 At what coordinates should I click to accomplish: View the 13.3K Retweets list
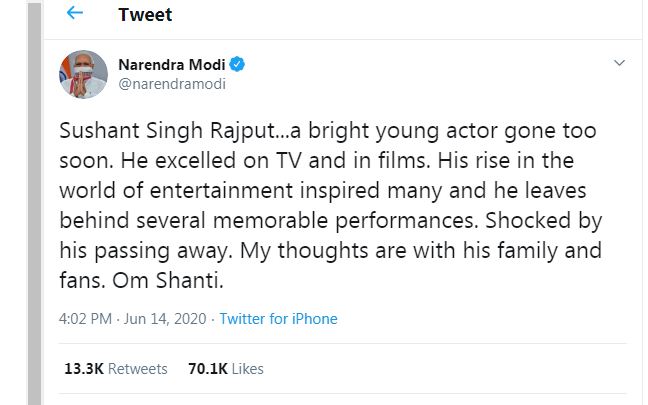click(x=116, y=369)
